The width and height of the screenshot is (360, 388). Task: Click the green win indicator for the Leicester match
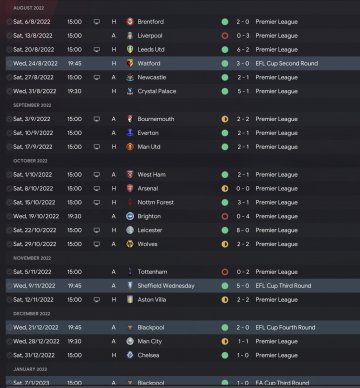tap(225, 230)
